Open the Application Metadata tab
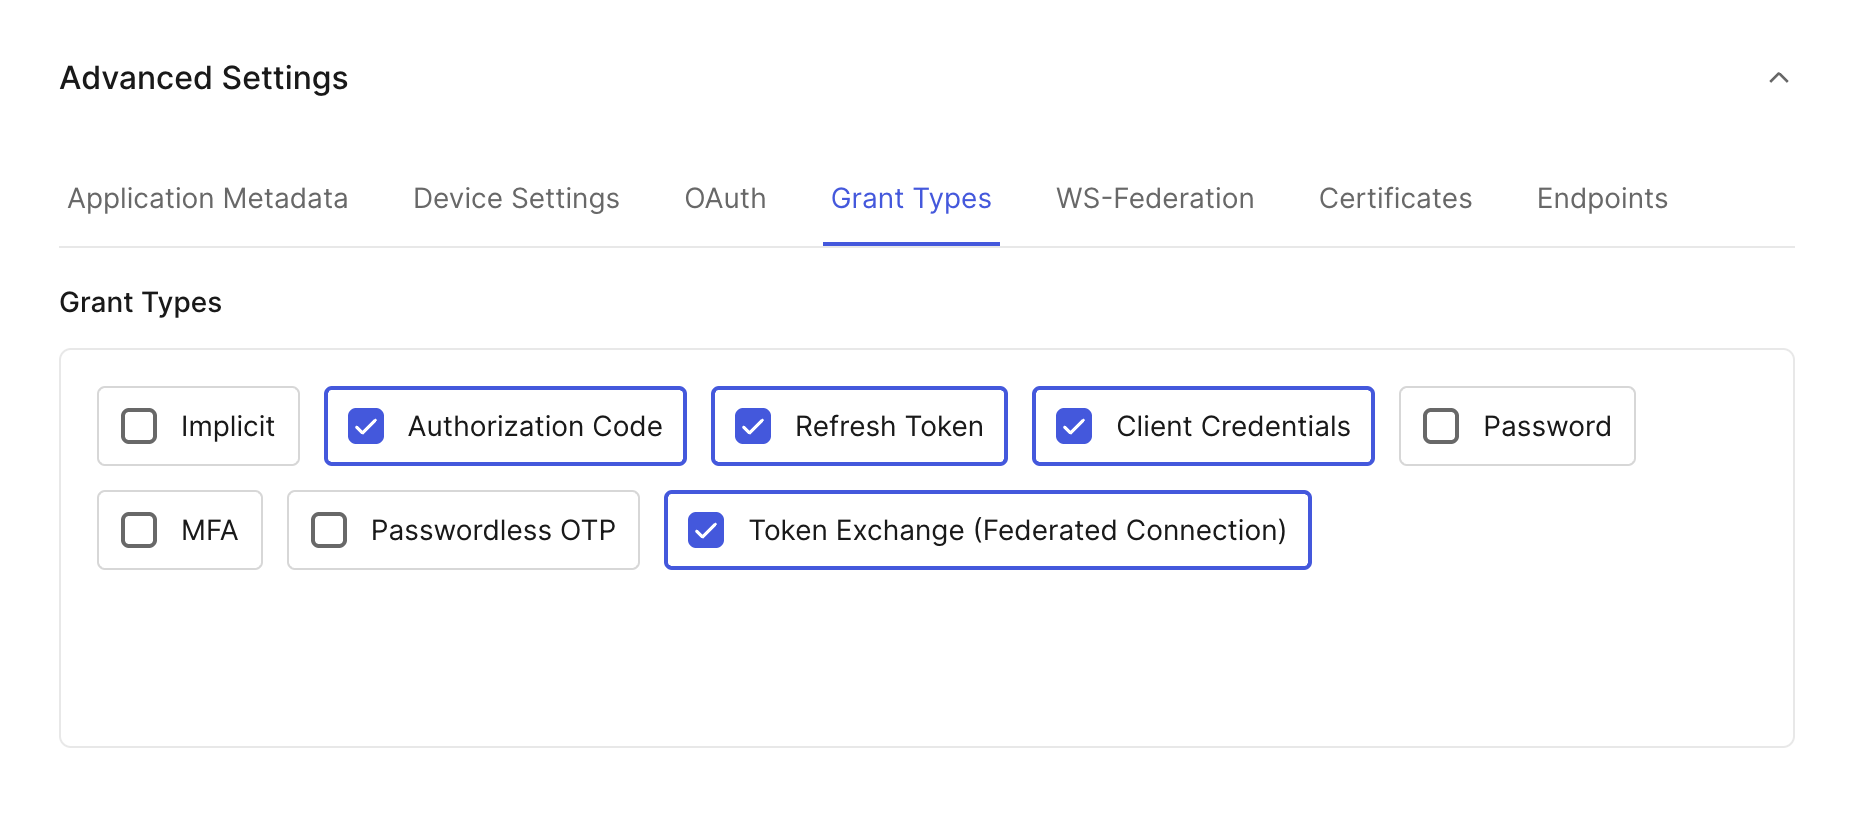This screenshot has width=1854, height=840. (208, 199)
